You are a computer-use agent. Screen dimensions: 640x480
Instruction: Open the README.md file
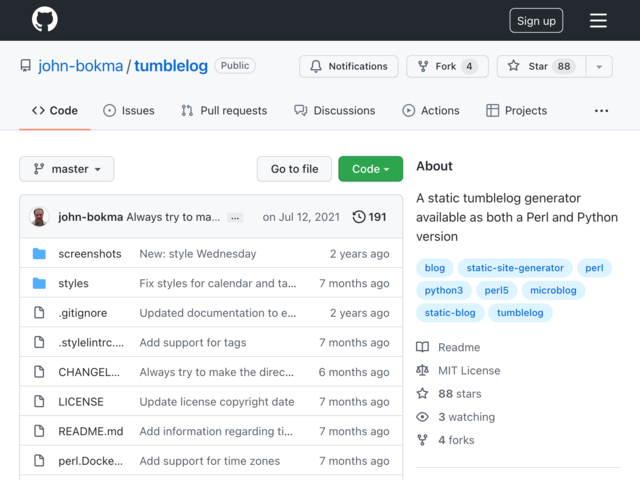[x=91, y=431]
